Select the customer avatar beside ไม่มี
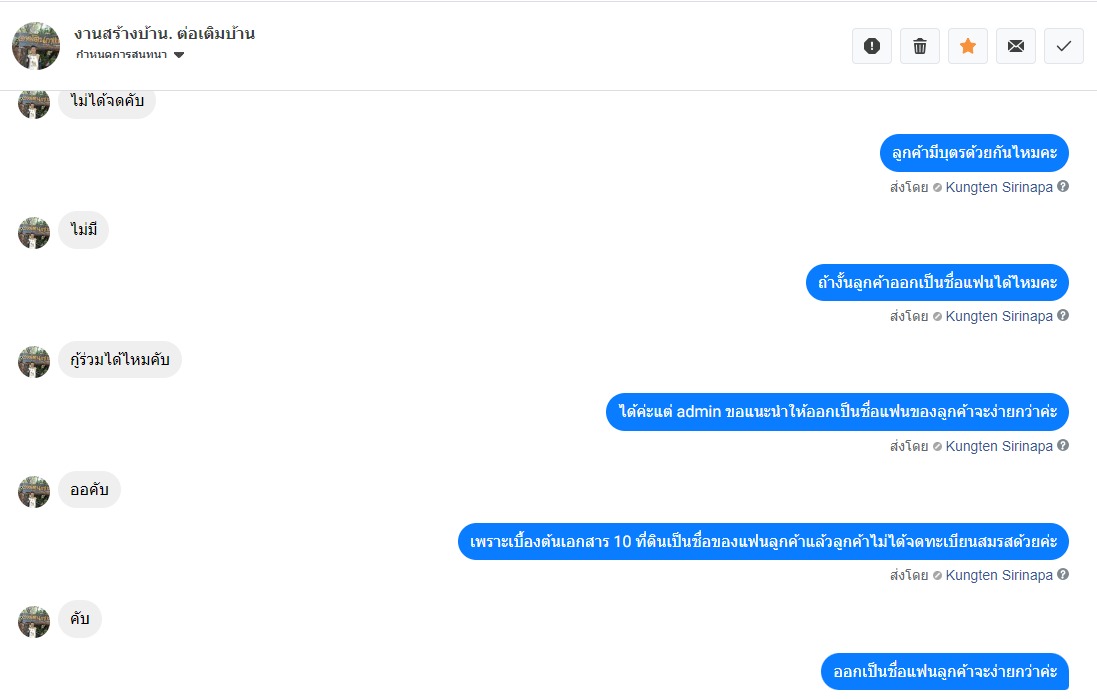This screenshot has height=699, width=1097. coord(34,232)
